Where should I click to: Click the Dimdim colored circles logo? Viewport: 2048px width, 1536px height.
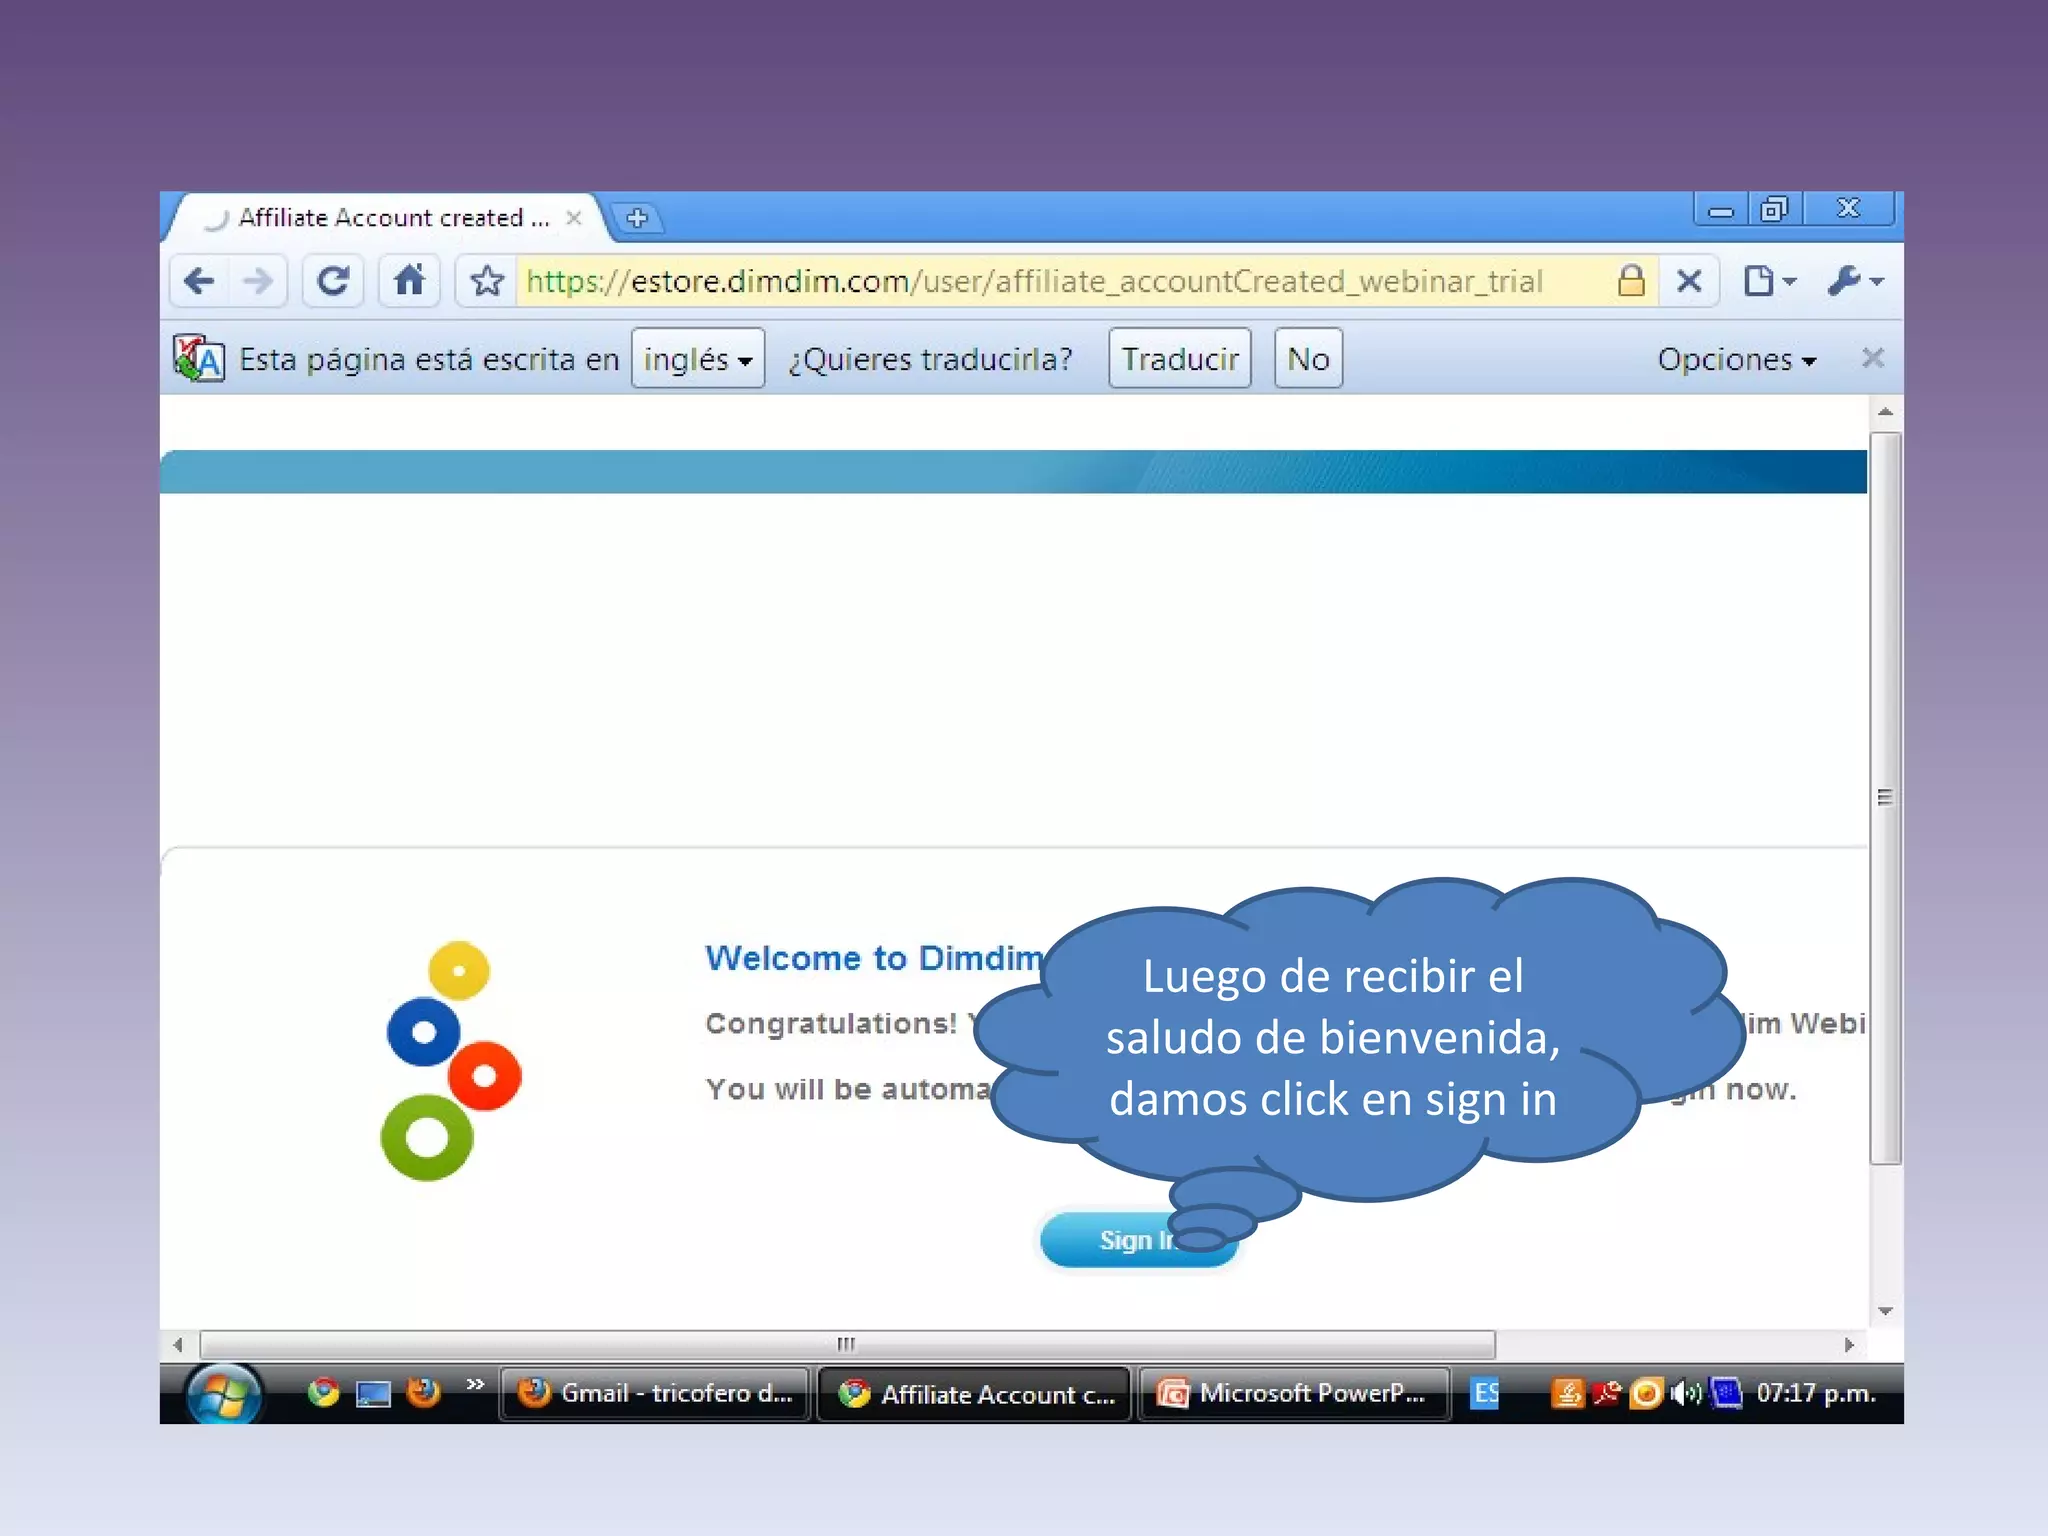[452, 1060]
